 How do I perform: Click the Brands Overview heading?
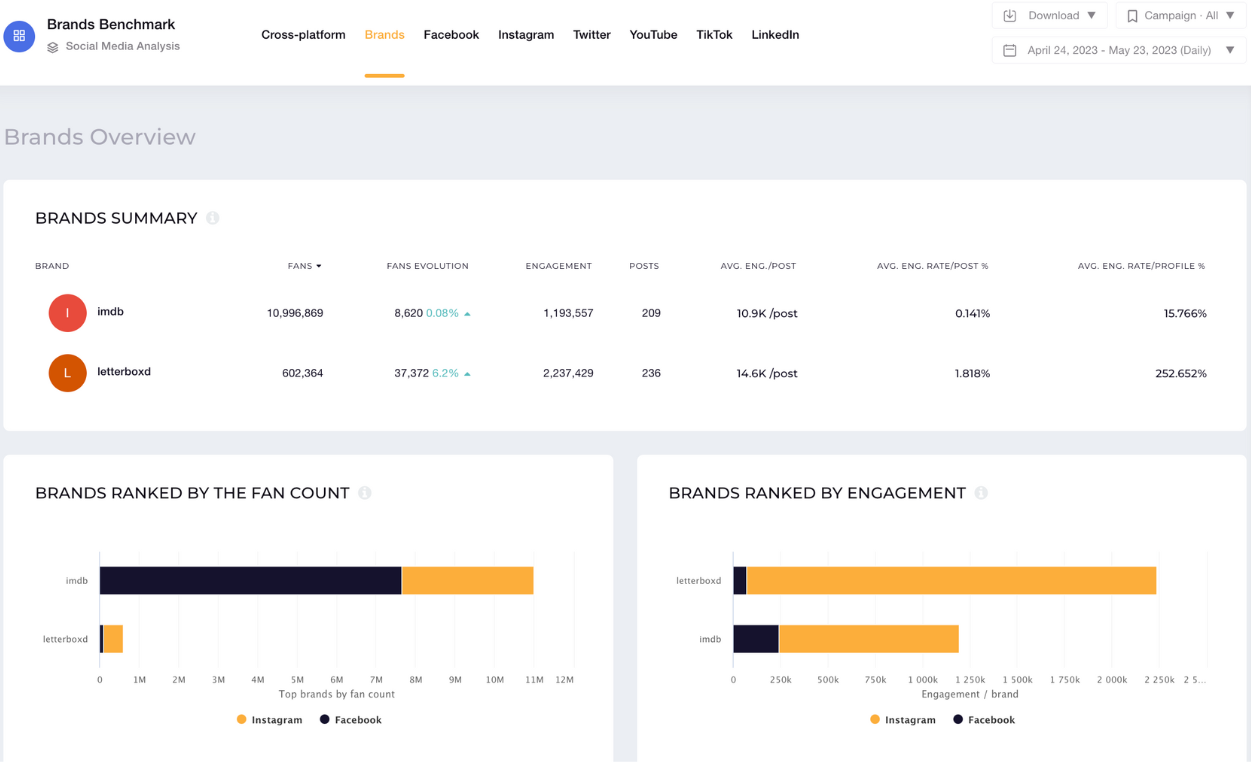(x=100, y=137)
